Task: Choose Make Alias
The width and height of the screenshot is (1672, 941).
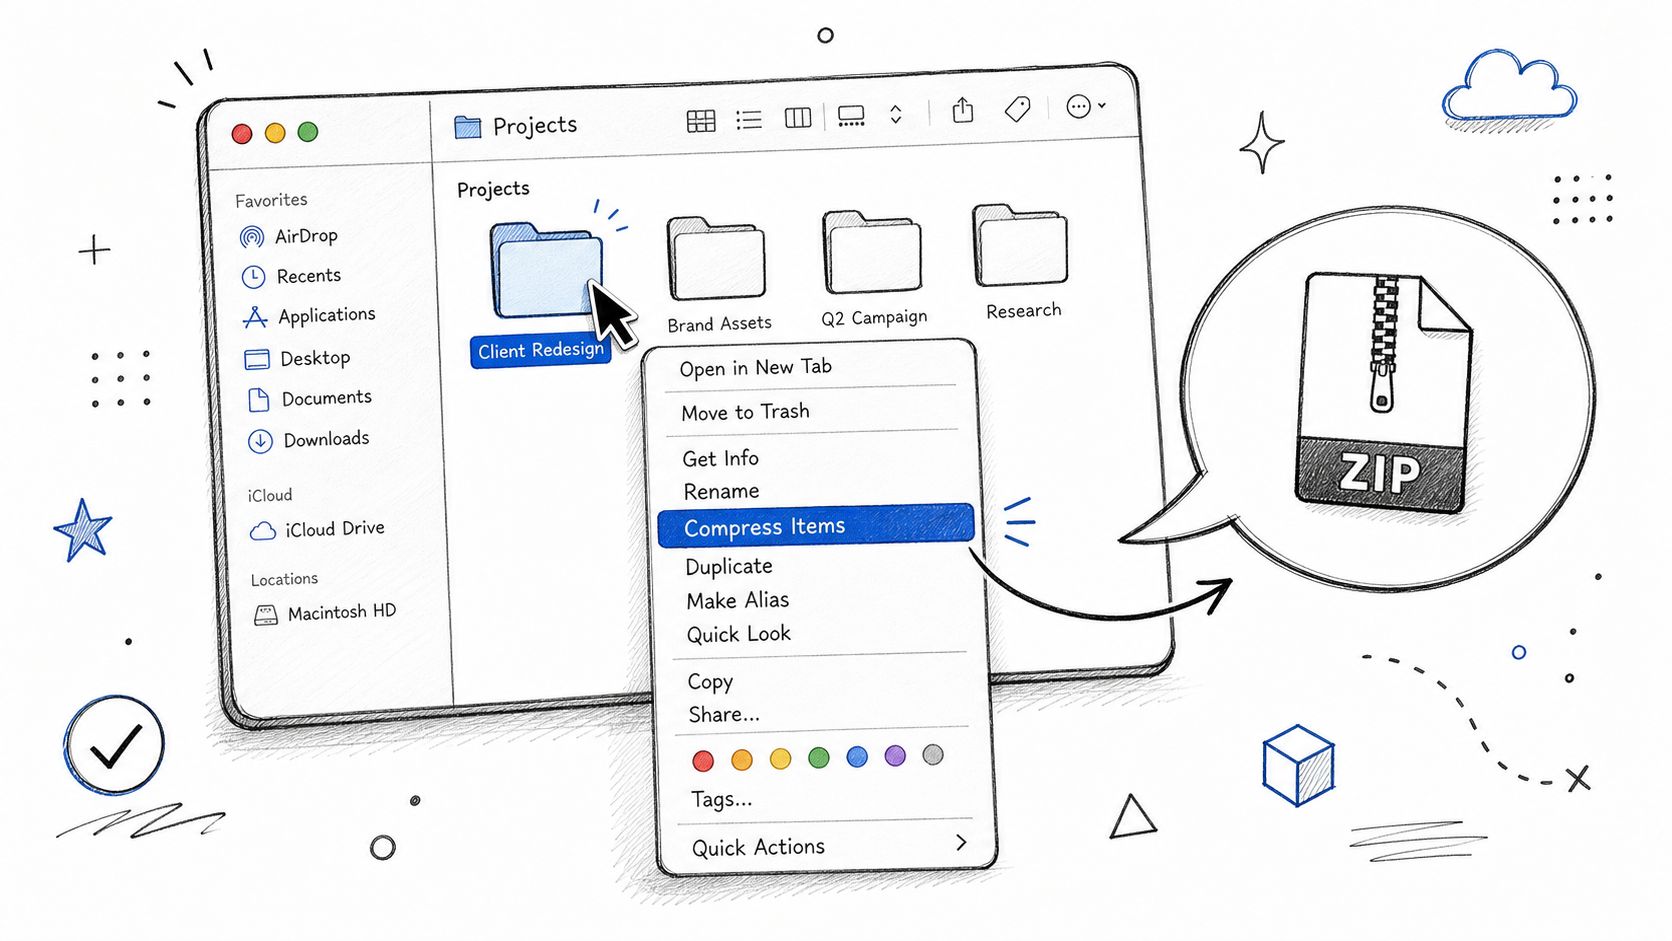Action: click(737, 600)
